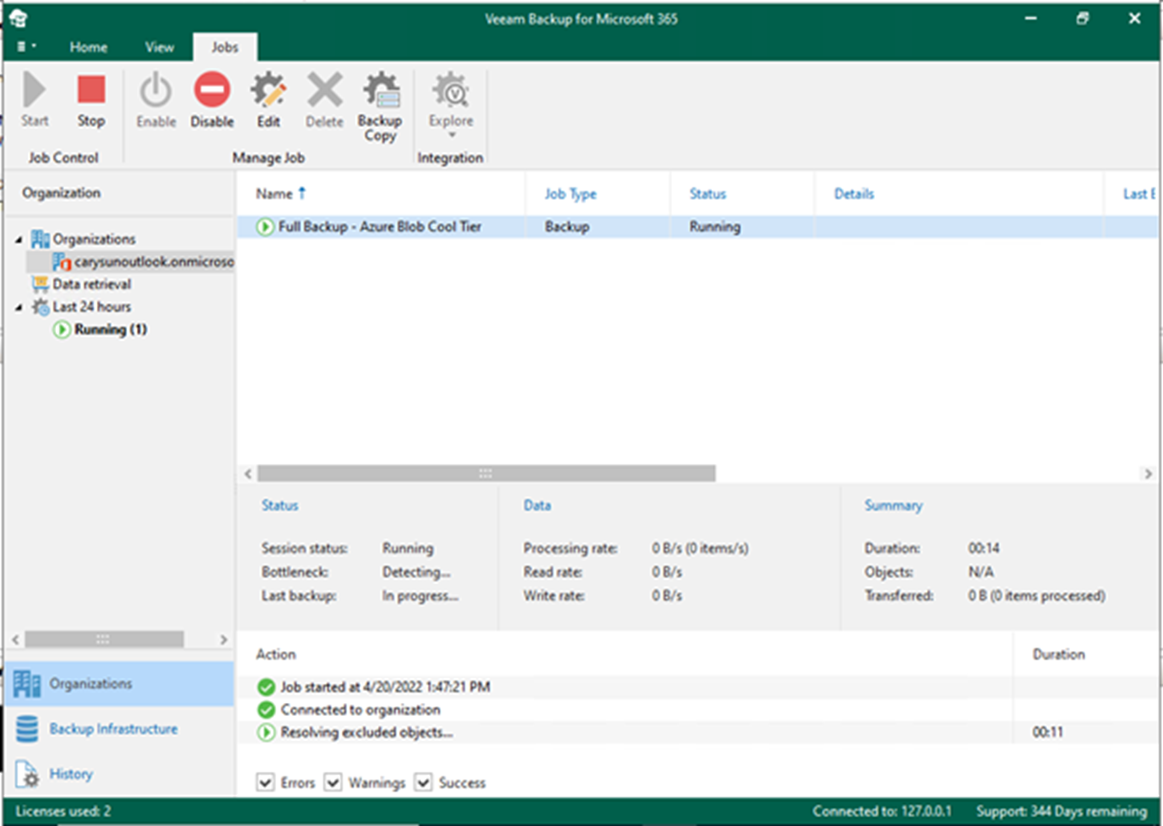
Task: Click the Data retrieval tree icon
Action: pos(40,284)
